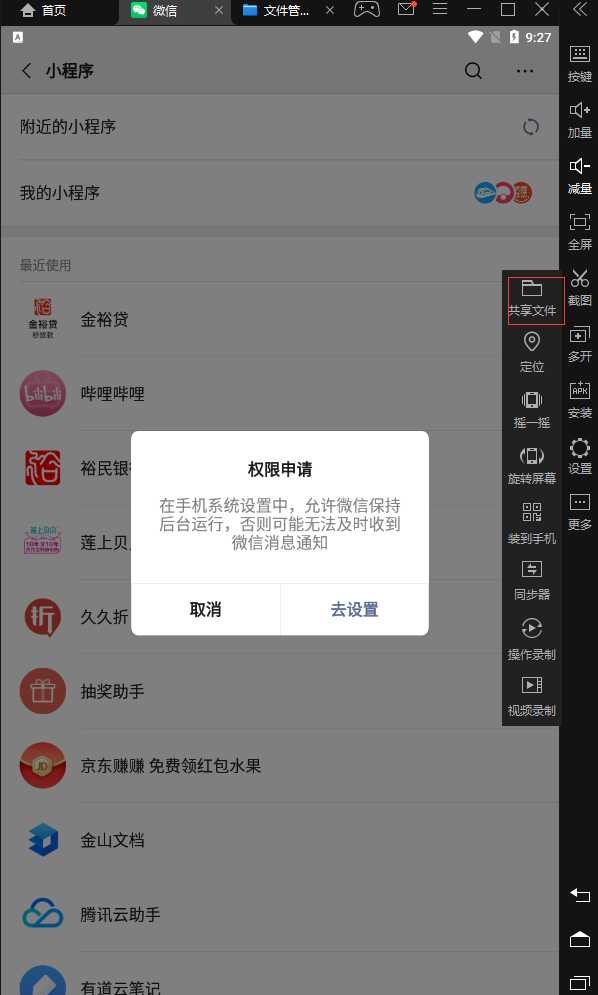Image resolution: width=598 pixels, height=995 pixels.
Task: Open the 同步器 synchronizer tool
Action: (532, 580)
